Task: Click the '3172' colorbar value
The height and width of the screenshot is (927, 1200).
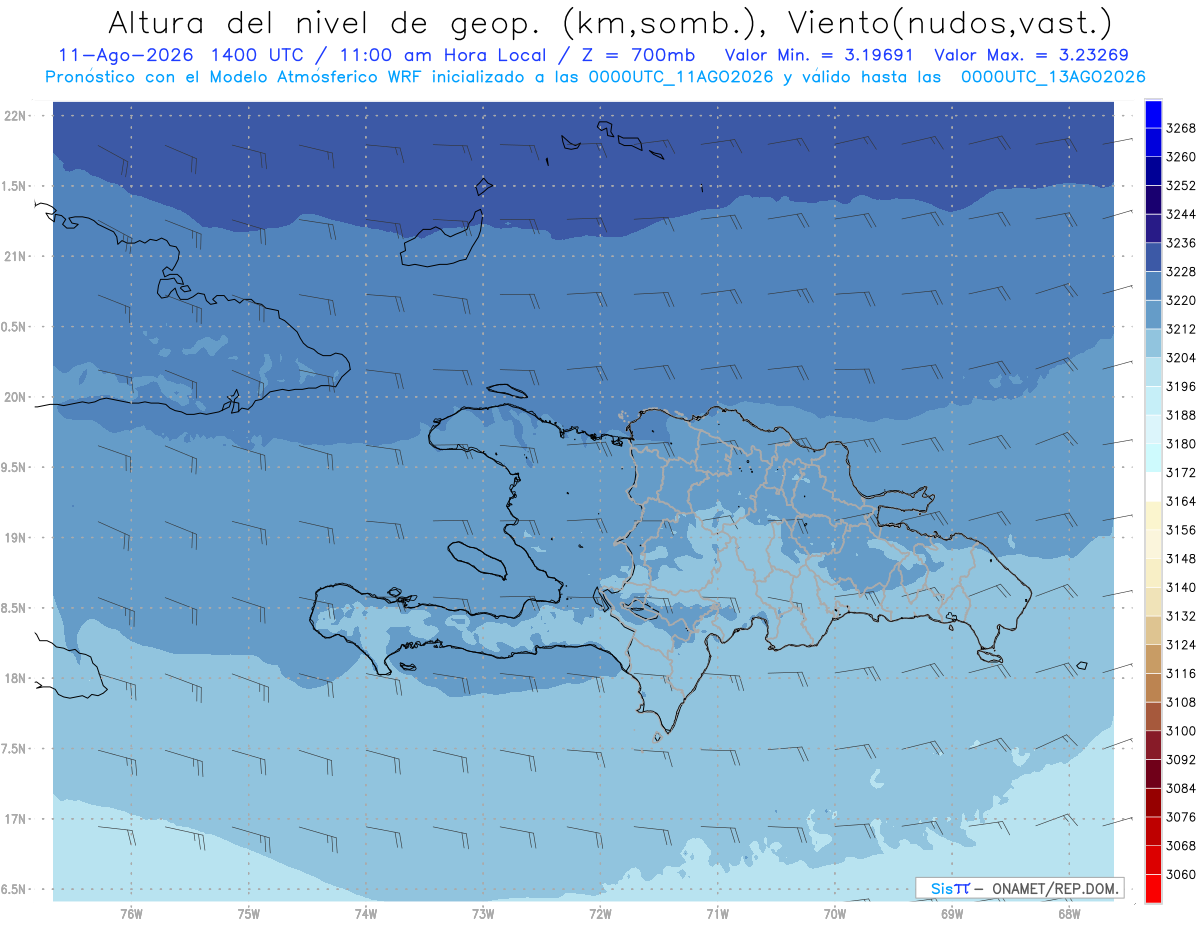Action: pyautogui.click(x=1181, y=473)
